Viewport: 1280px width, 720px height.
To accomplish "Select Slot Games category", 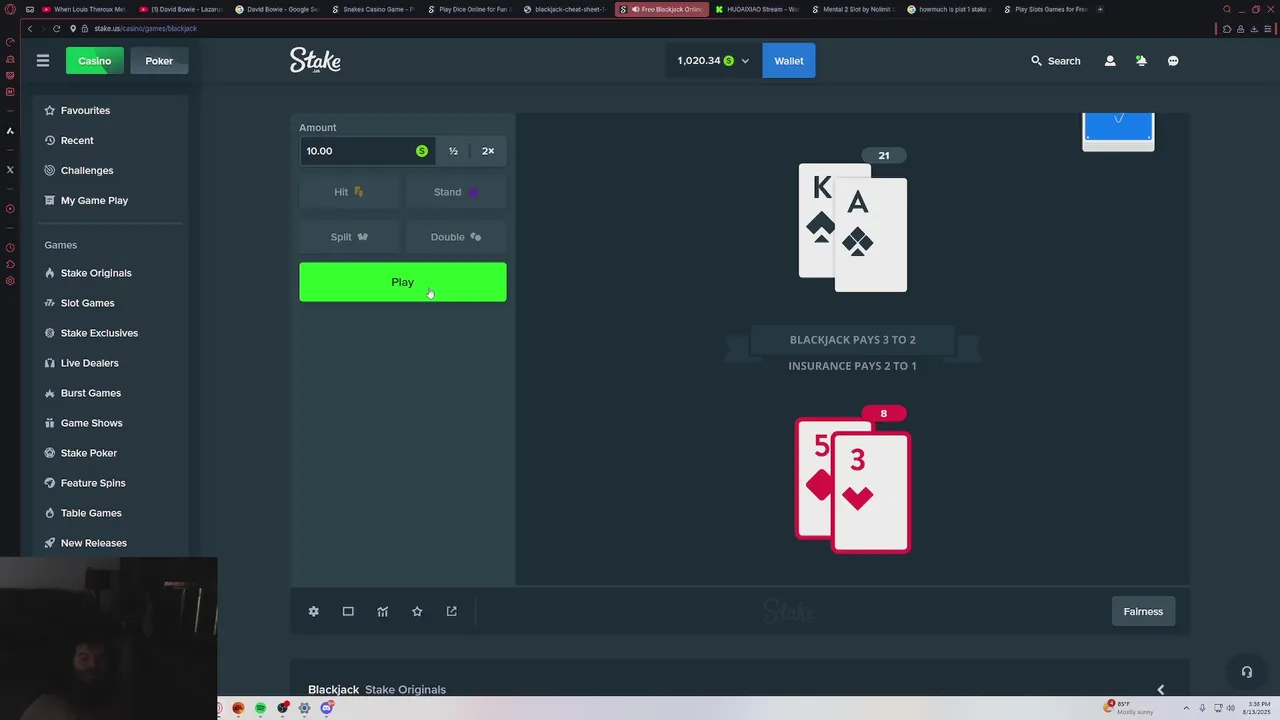I will point(110,303).
